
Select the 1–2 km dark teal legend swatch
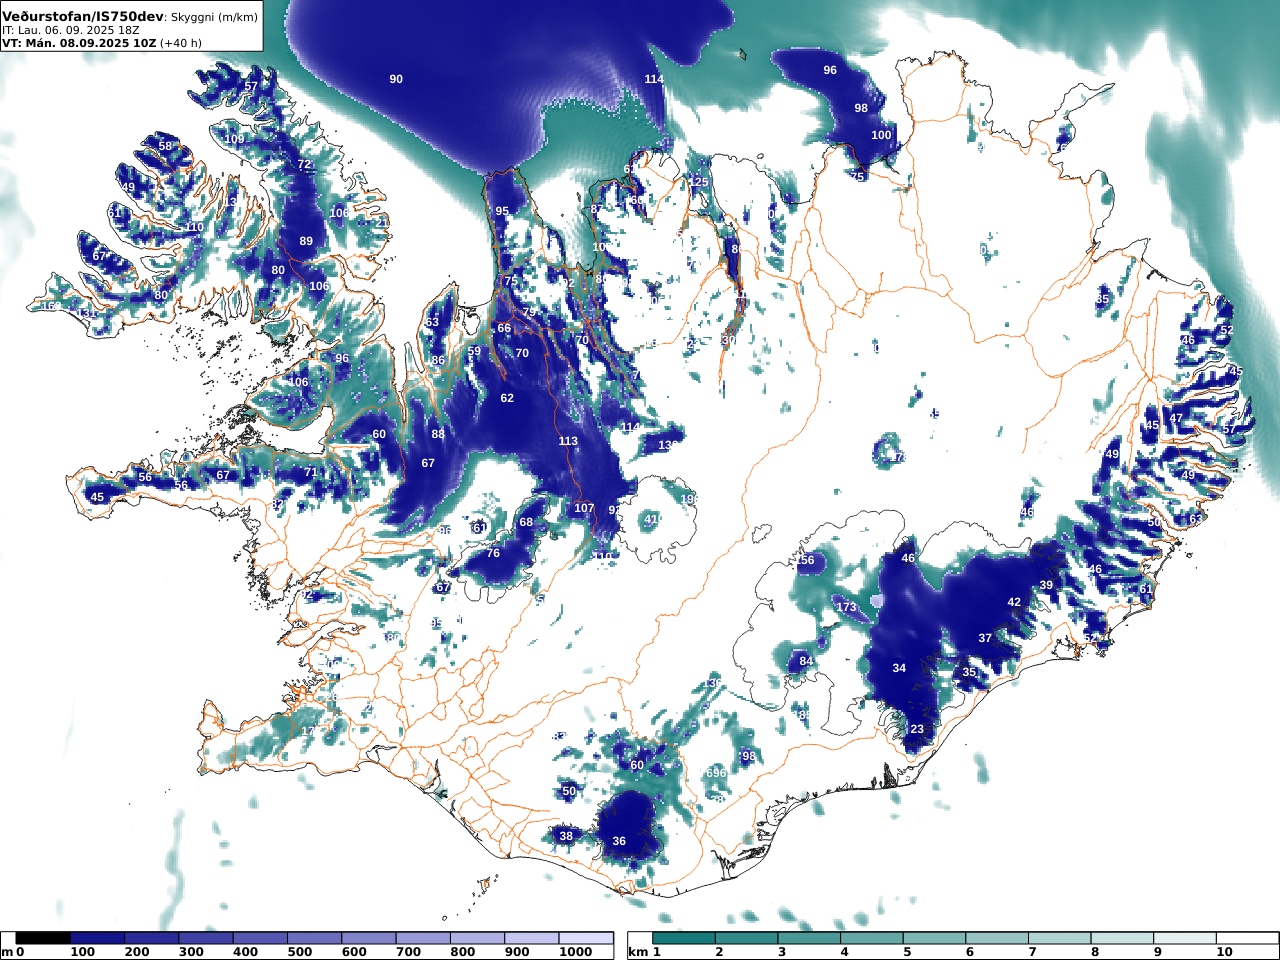pyautogui.click(x=684, y=938)
